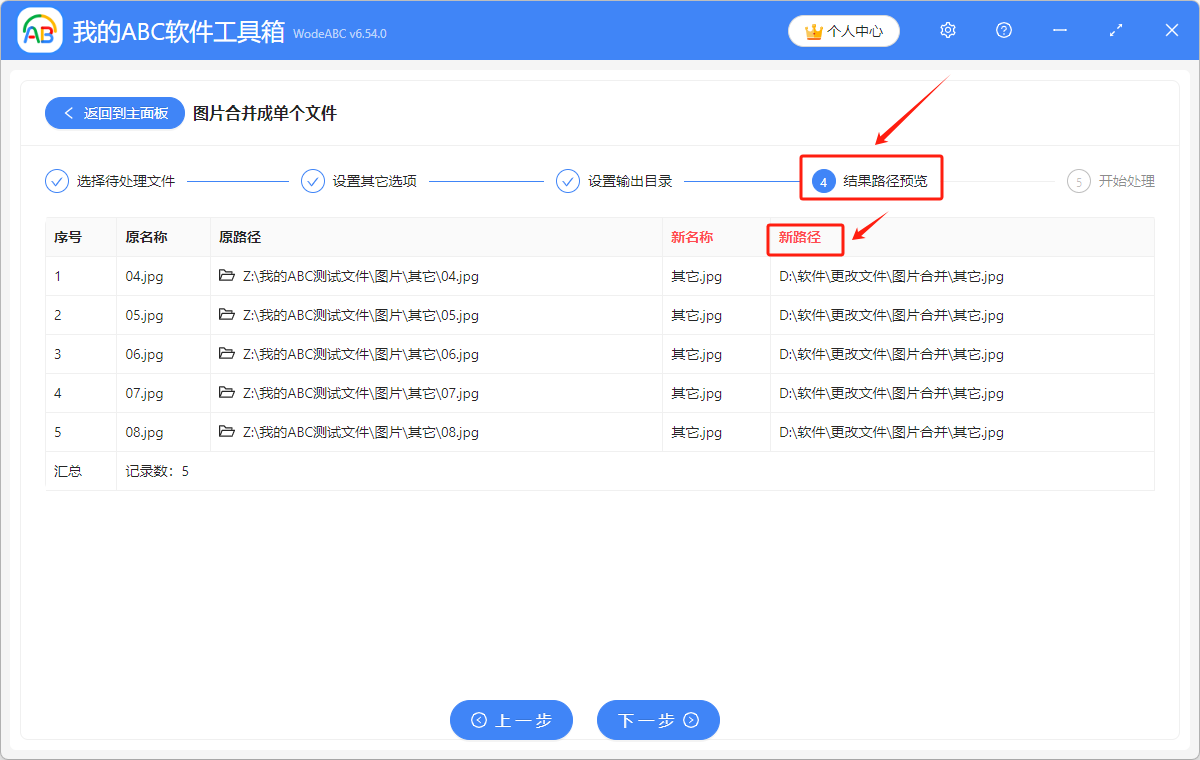
Task: Return to main panel via 返回到主面板
Action: pos(115,113)
